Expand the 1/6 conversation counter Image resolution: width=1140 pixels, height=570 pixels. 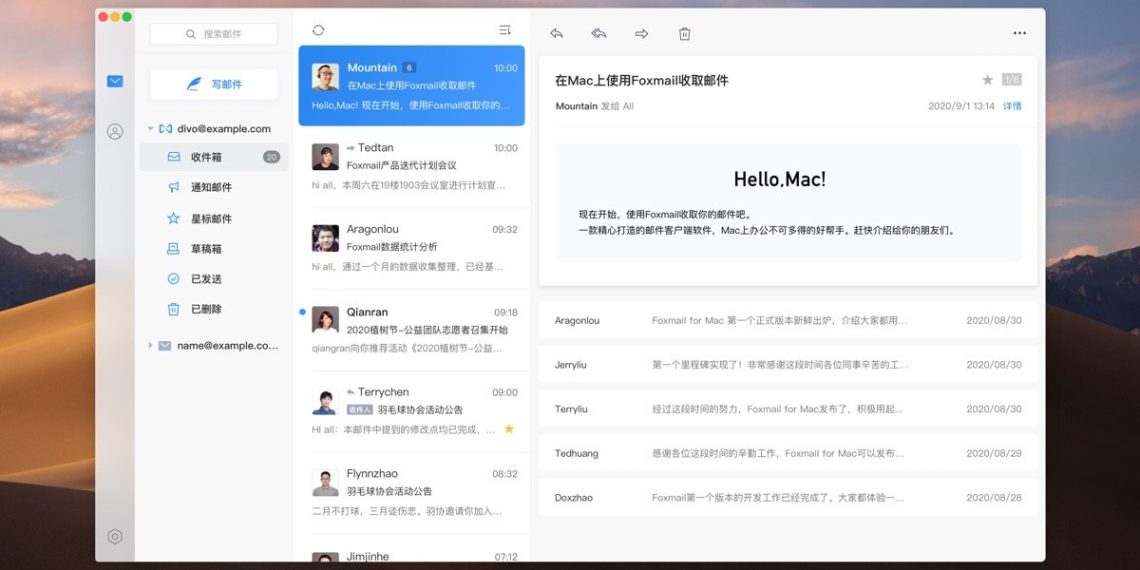click(x=1011, y=80)
